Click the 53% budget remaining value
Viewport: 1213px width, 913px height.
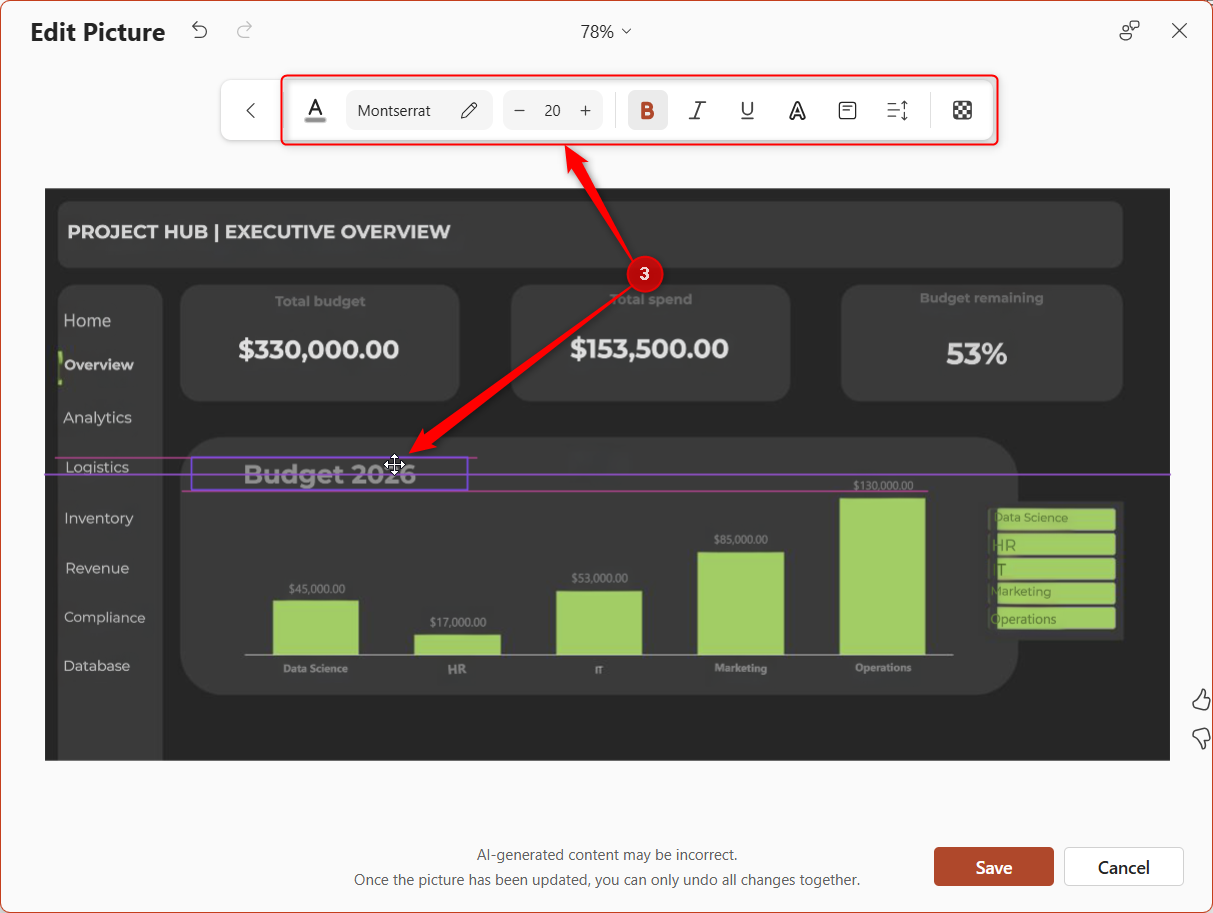(976, 354)
